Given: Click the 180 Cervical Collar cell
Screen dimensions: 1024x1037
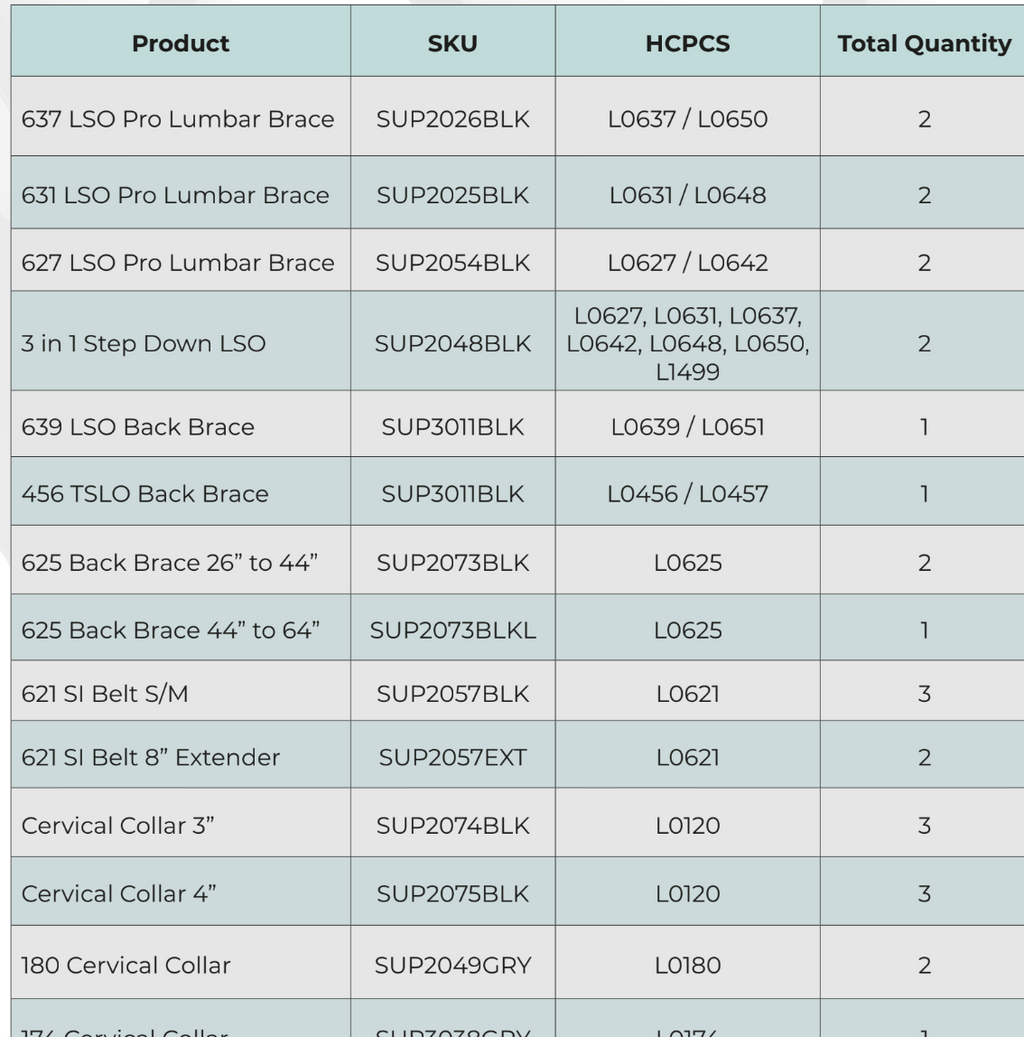Looking at the screenshot, I should (x=181, y=962).
